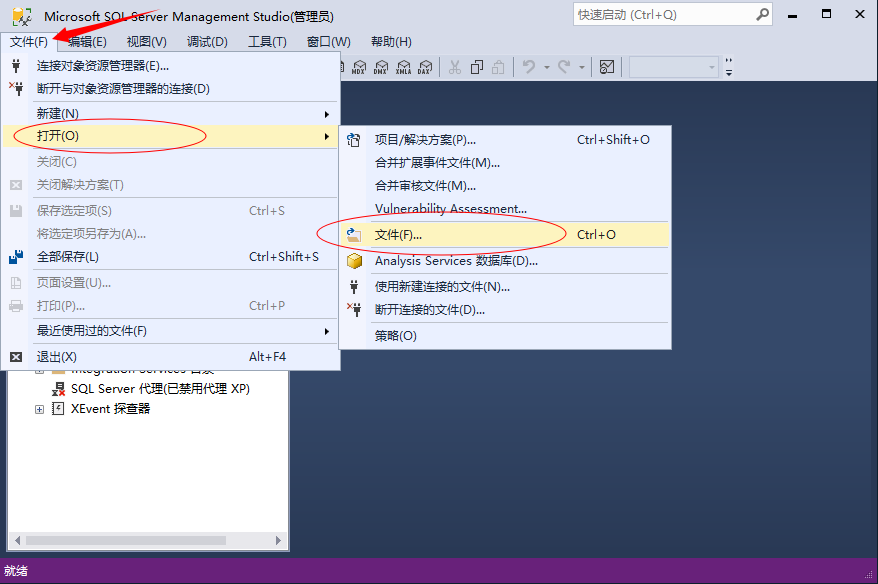Viewport: 878px width, 584px height.
Task: Click the disconnect icon beside 断开连接的文件
Action: pos(354,310)
